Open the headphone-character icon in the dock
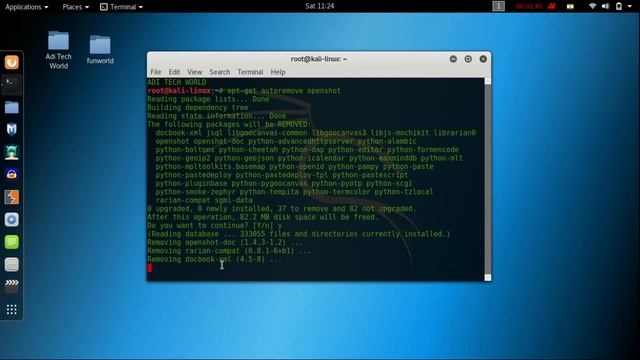 (x=11, y=174)
